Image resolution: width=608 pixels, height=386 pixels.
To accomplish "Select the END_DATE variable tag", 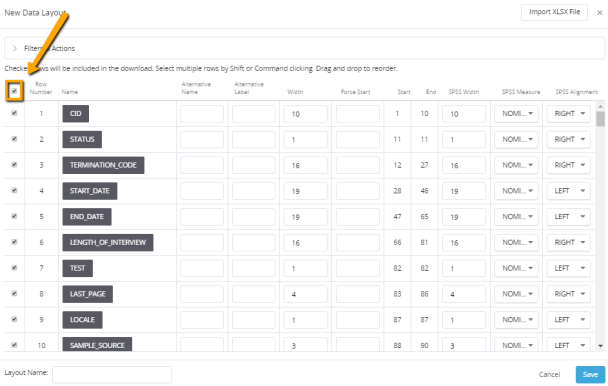I will [x=87, y=217].
